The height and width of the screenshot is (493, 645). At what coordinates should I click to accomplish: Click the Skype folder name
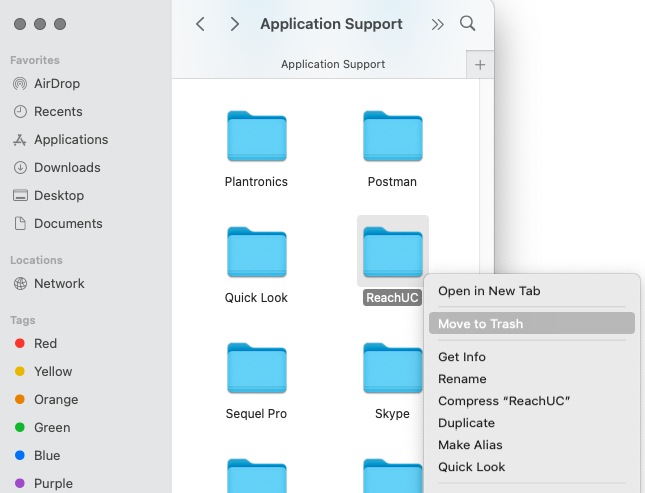(392, 414)
